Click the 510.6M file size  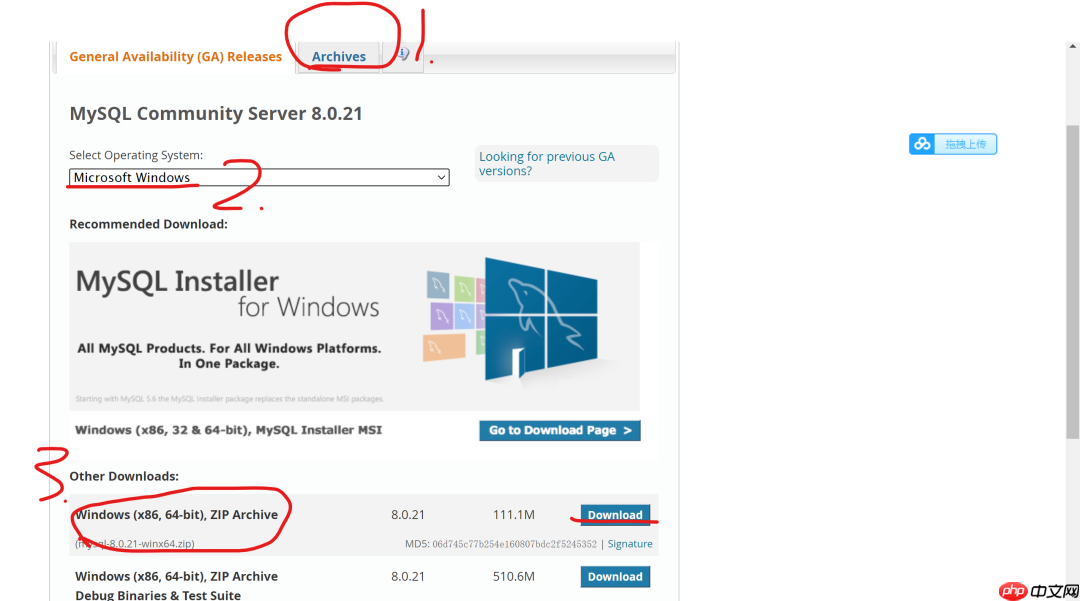[x=513, y=577]
